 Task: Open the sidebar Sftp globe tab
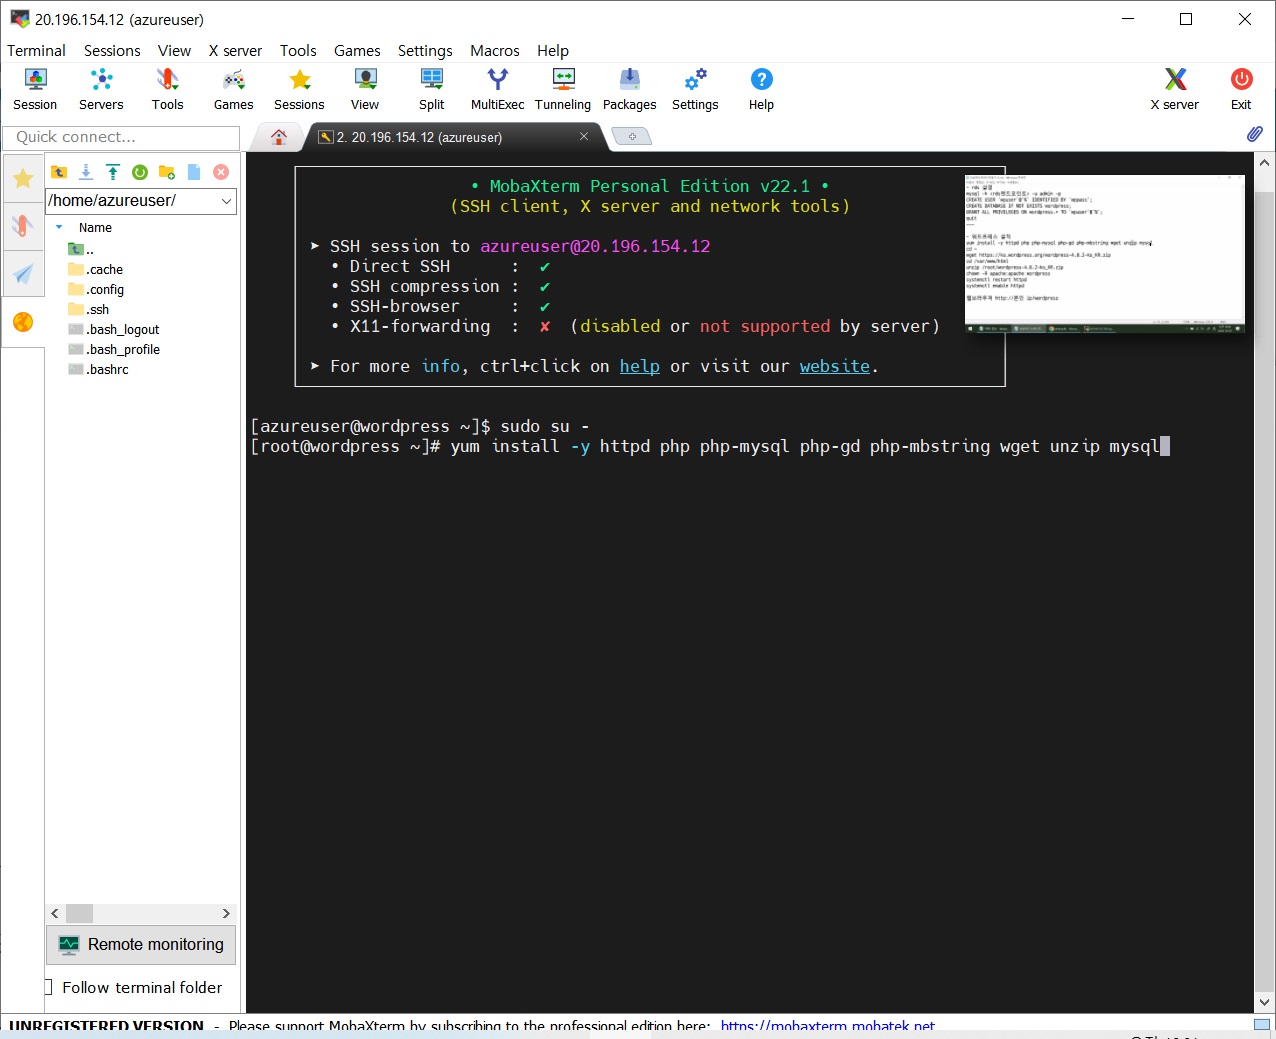(23, 322)
